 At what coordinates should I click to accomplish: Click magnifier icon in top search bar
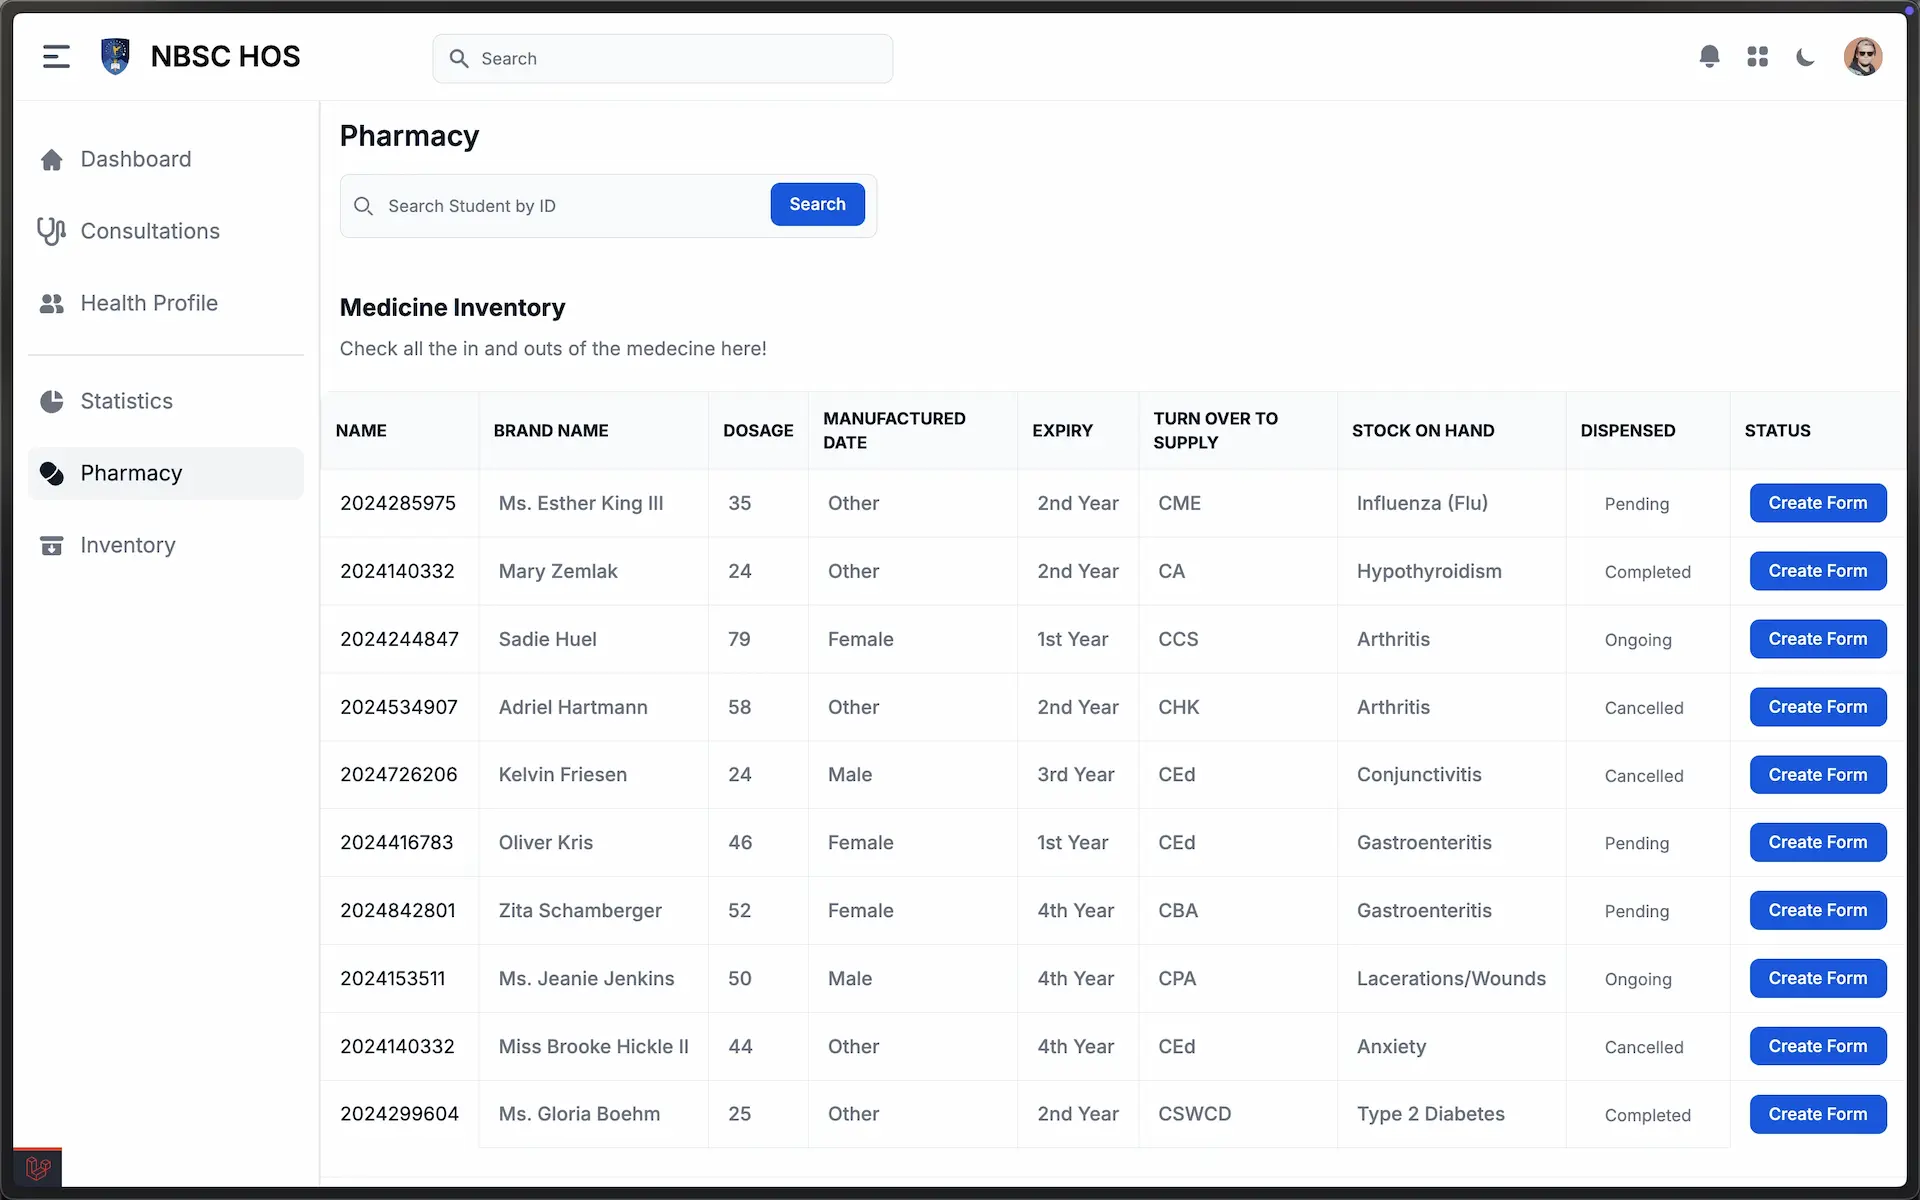[x=459, y=59]
